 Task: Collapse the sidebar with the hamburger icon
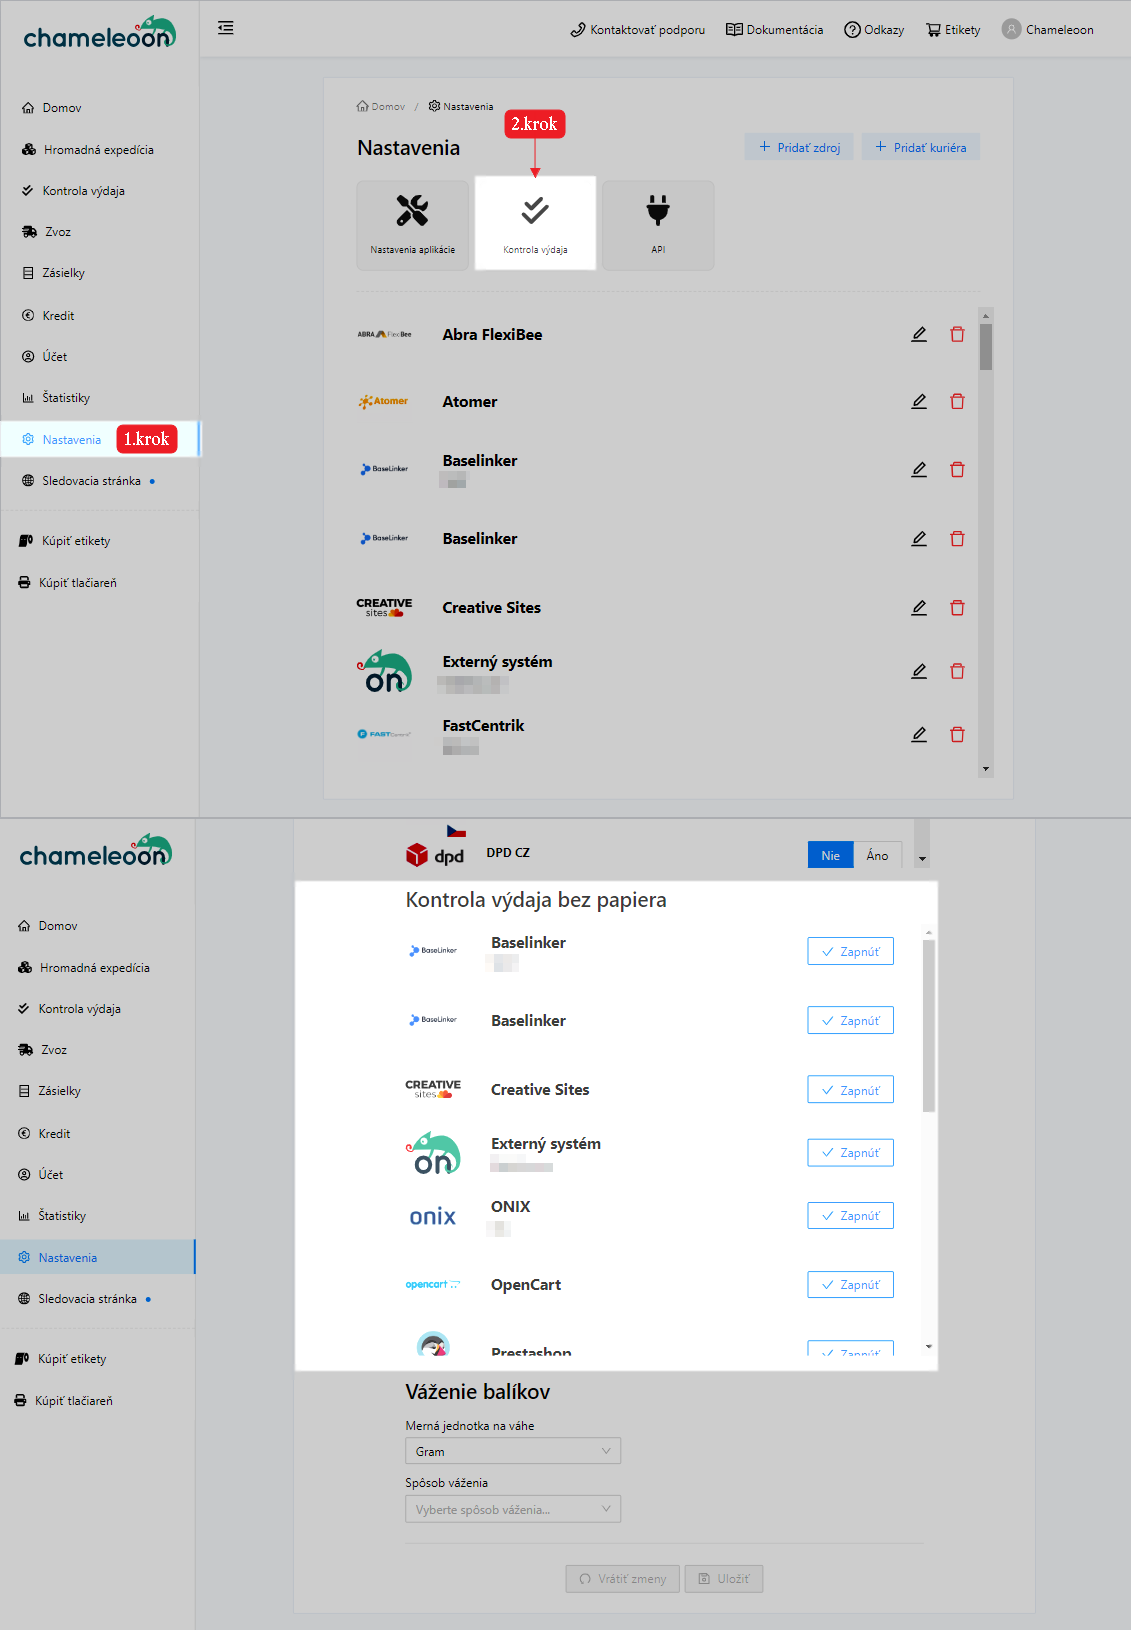(226, 28)
